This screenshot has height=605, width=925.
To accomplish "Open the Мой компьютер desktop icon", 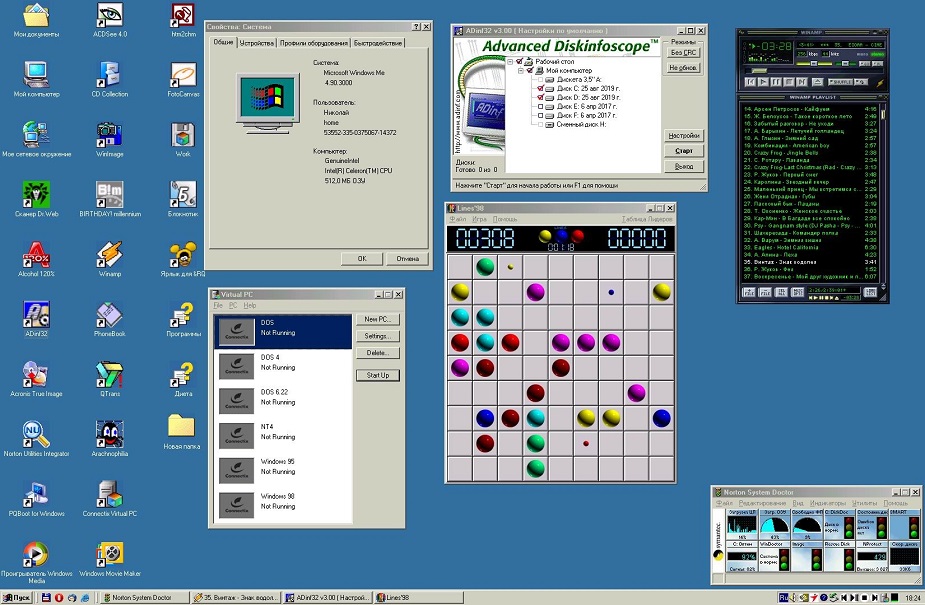I will click(x=36, y=78).
